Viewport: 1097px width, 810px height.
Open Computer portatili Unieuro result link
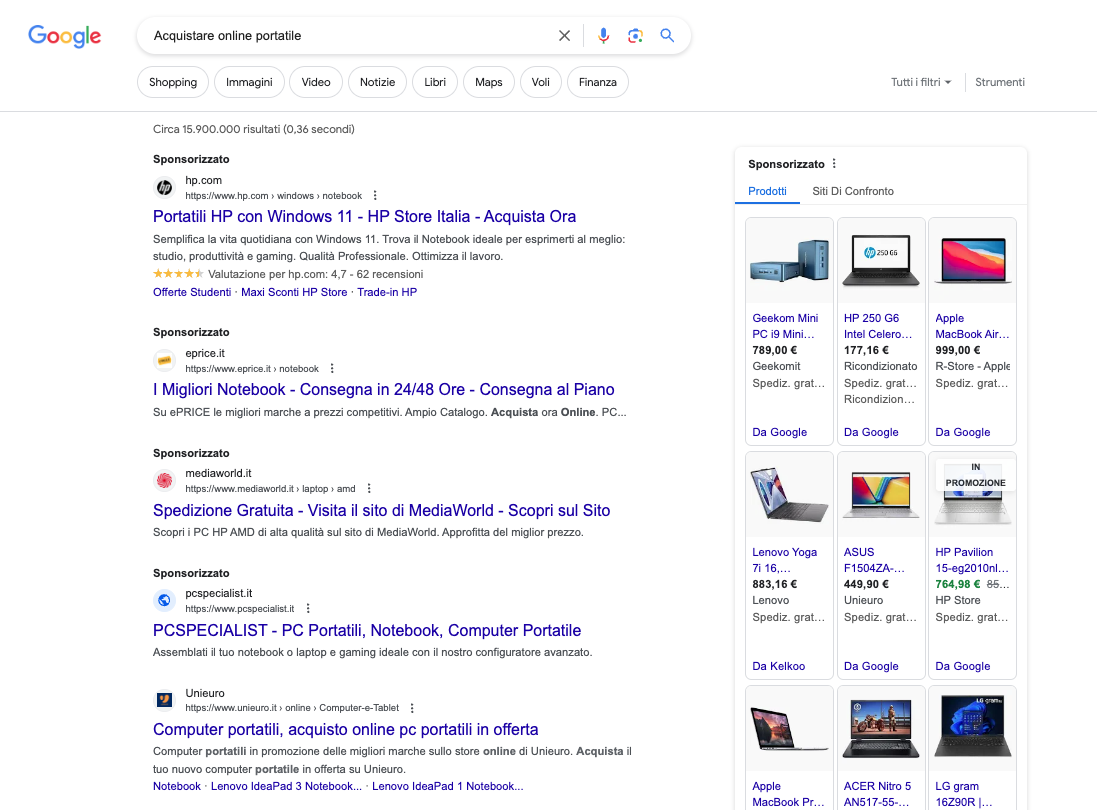(x=346, y=730)
